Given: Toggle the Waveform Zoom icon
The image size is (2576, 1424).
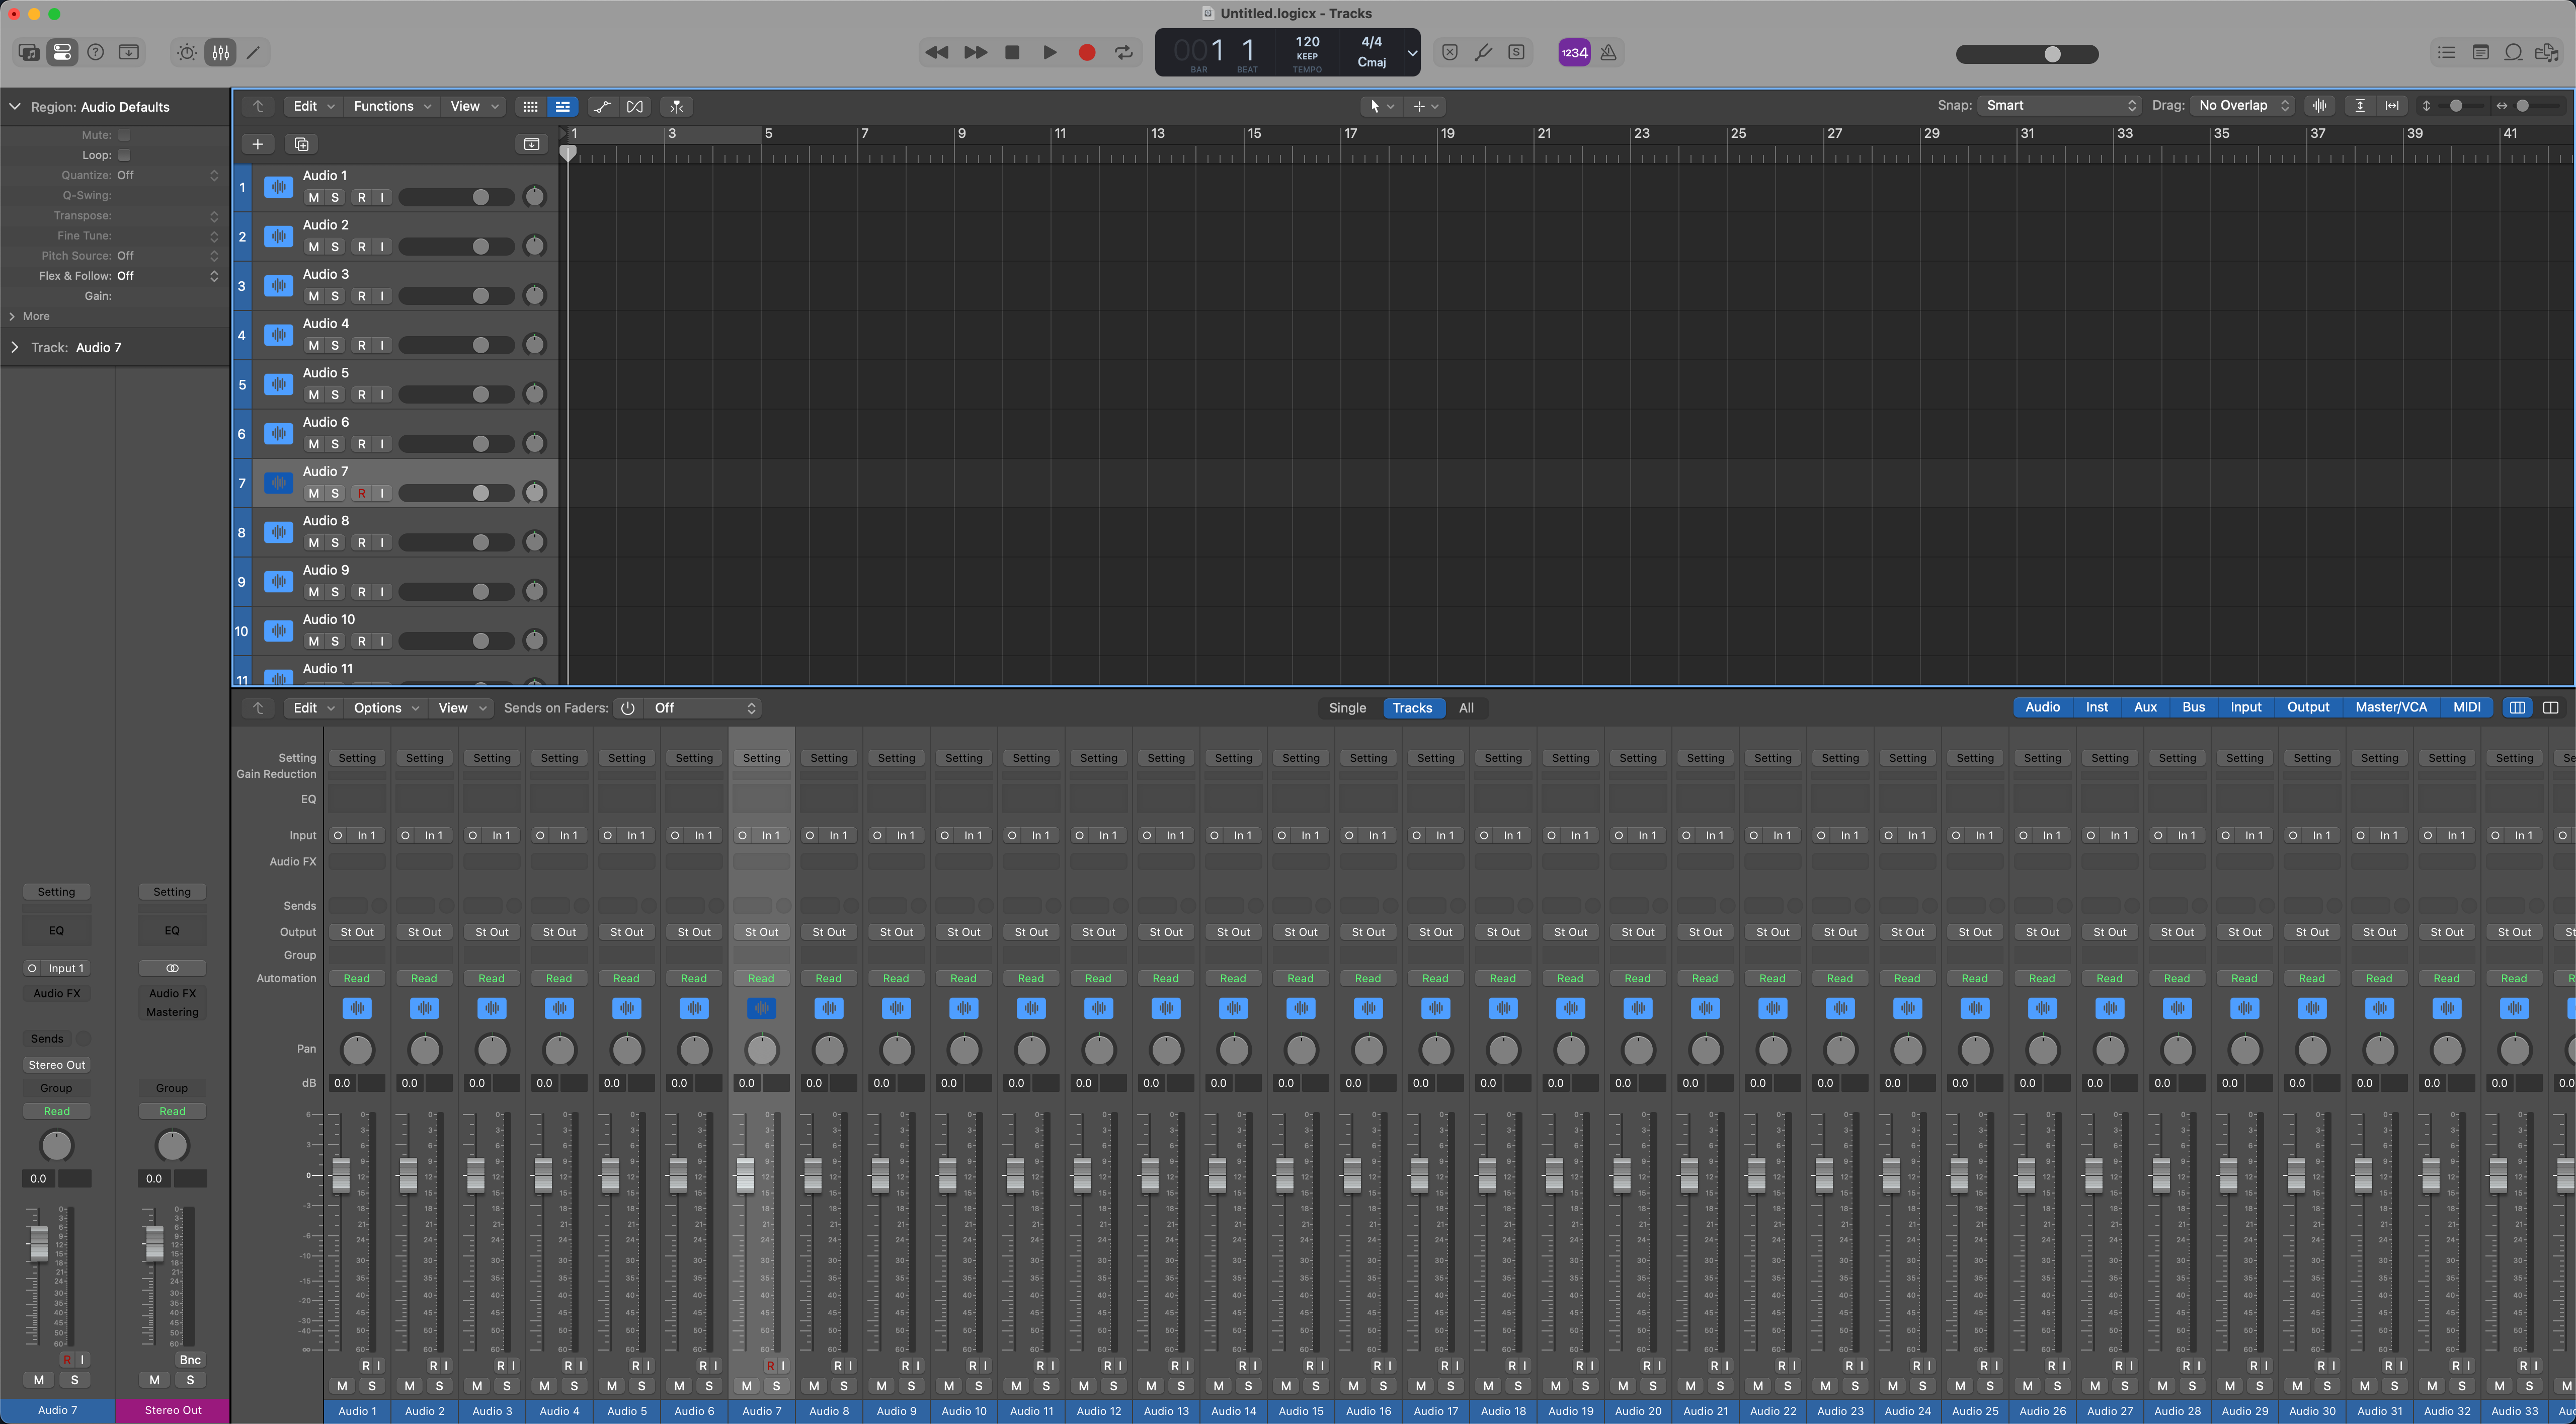Looking at the screenshot, I should click(x=2320, y=105).
